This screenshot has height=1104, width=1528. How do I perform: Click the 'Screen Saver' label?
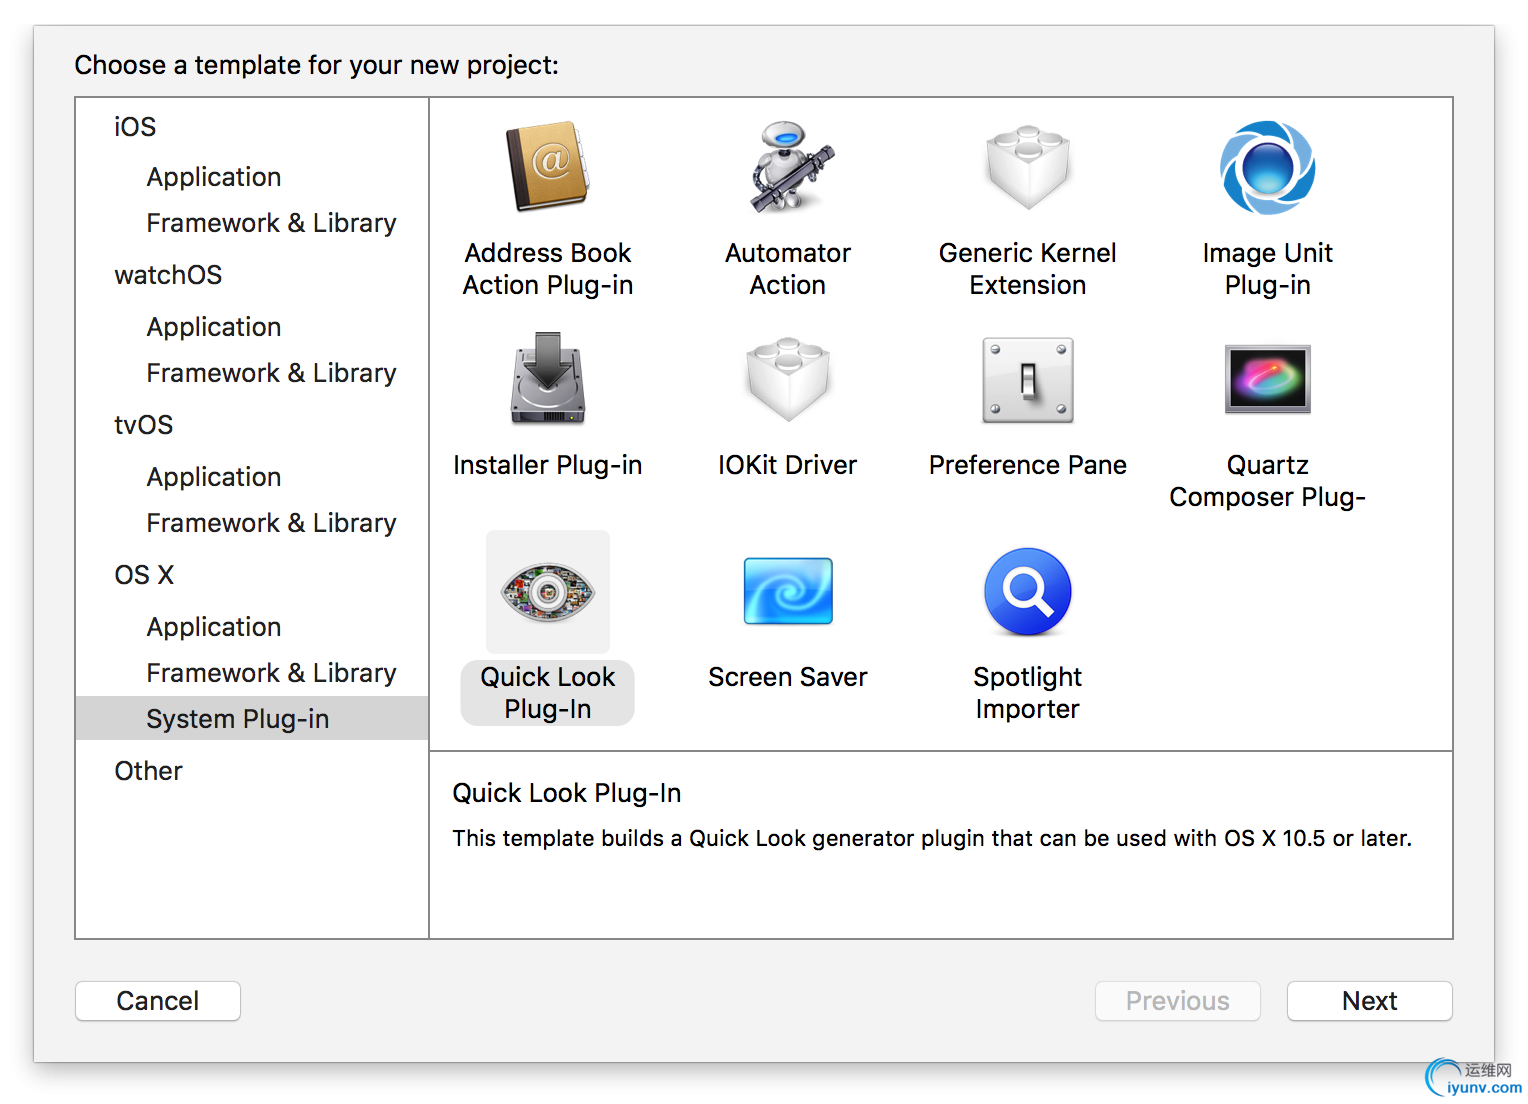[x=788, y=677]
